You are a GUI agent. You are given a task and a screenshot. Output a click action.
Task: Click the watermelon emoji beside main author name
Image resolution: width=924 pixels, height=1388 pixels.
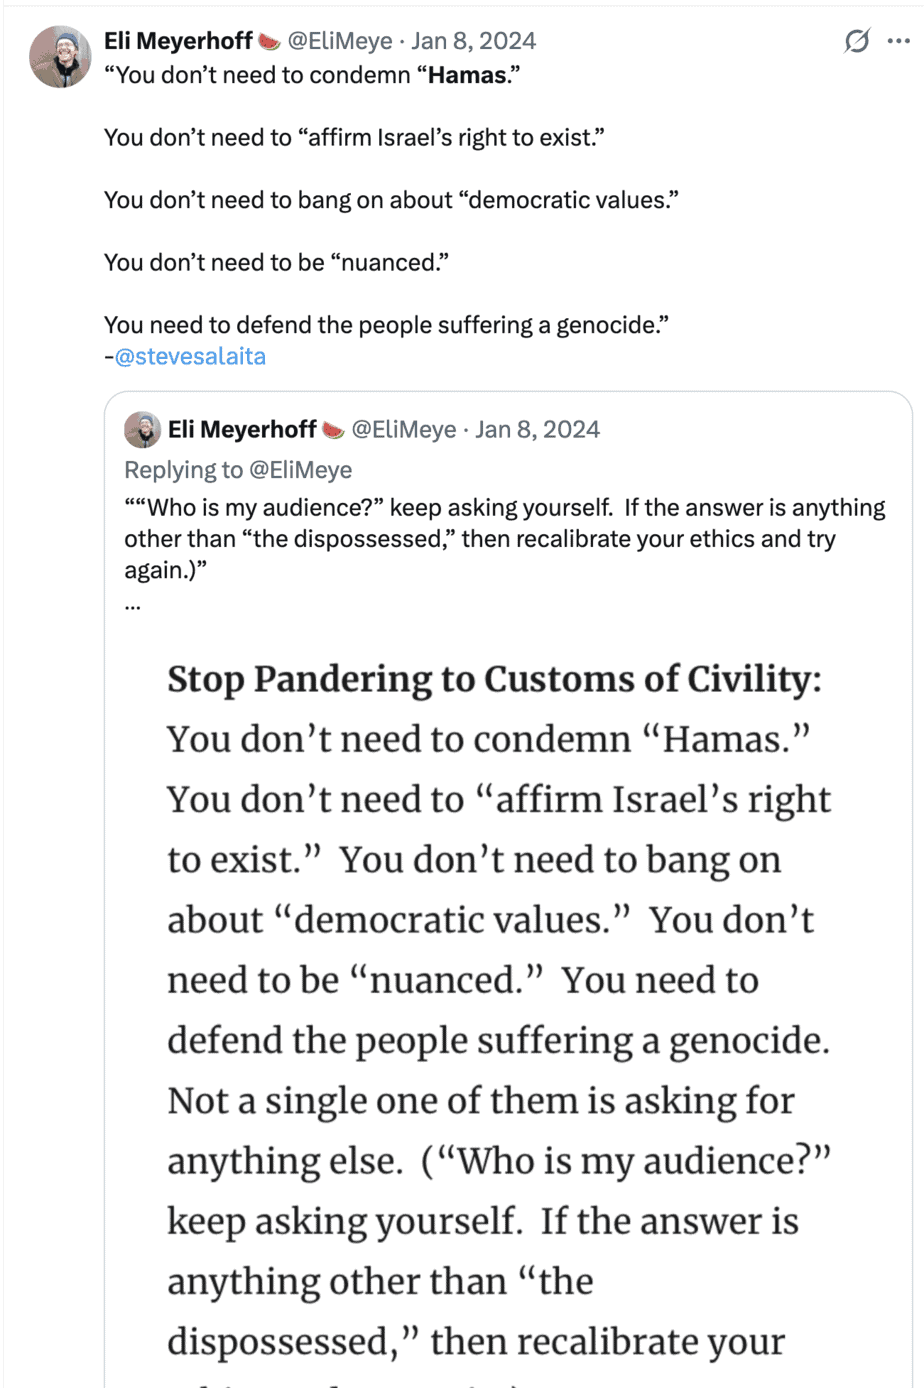(x=269, y=41)
